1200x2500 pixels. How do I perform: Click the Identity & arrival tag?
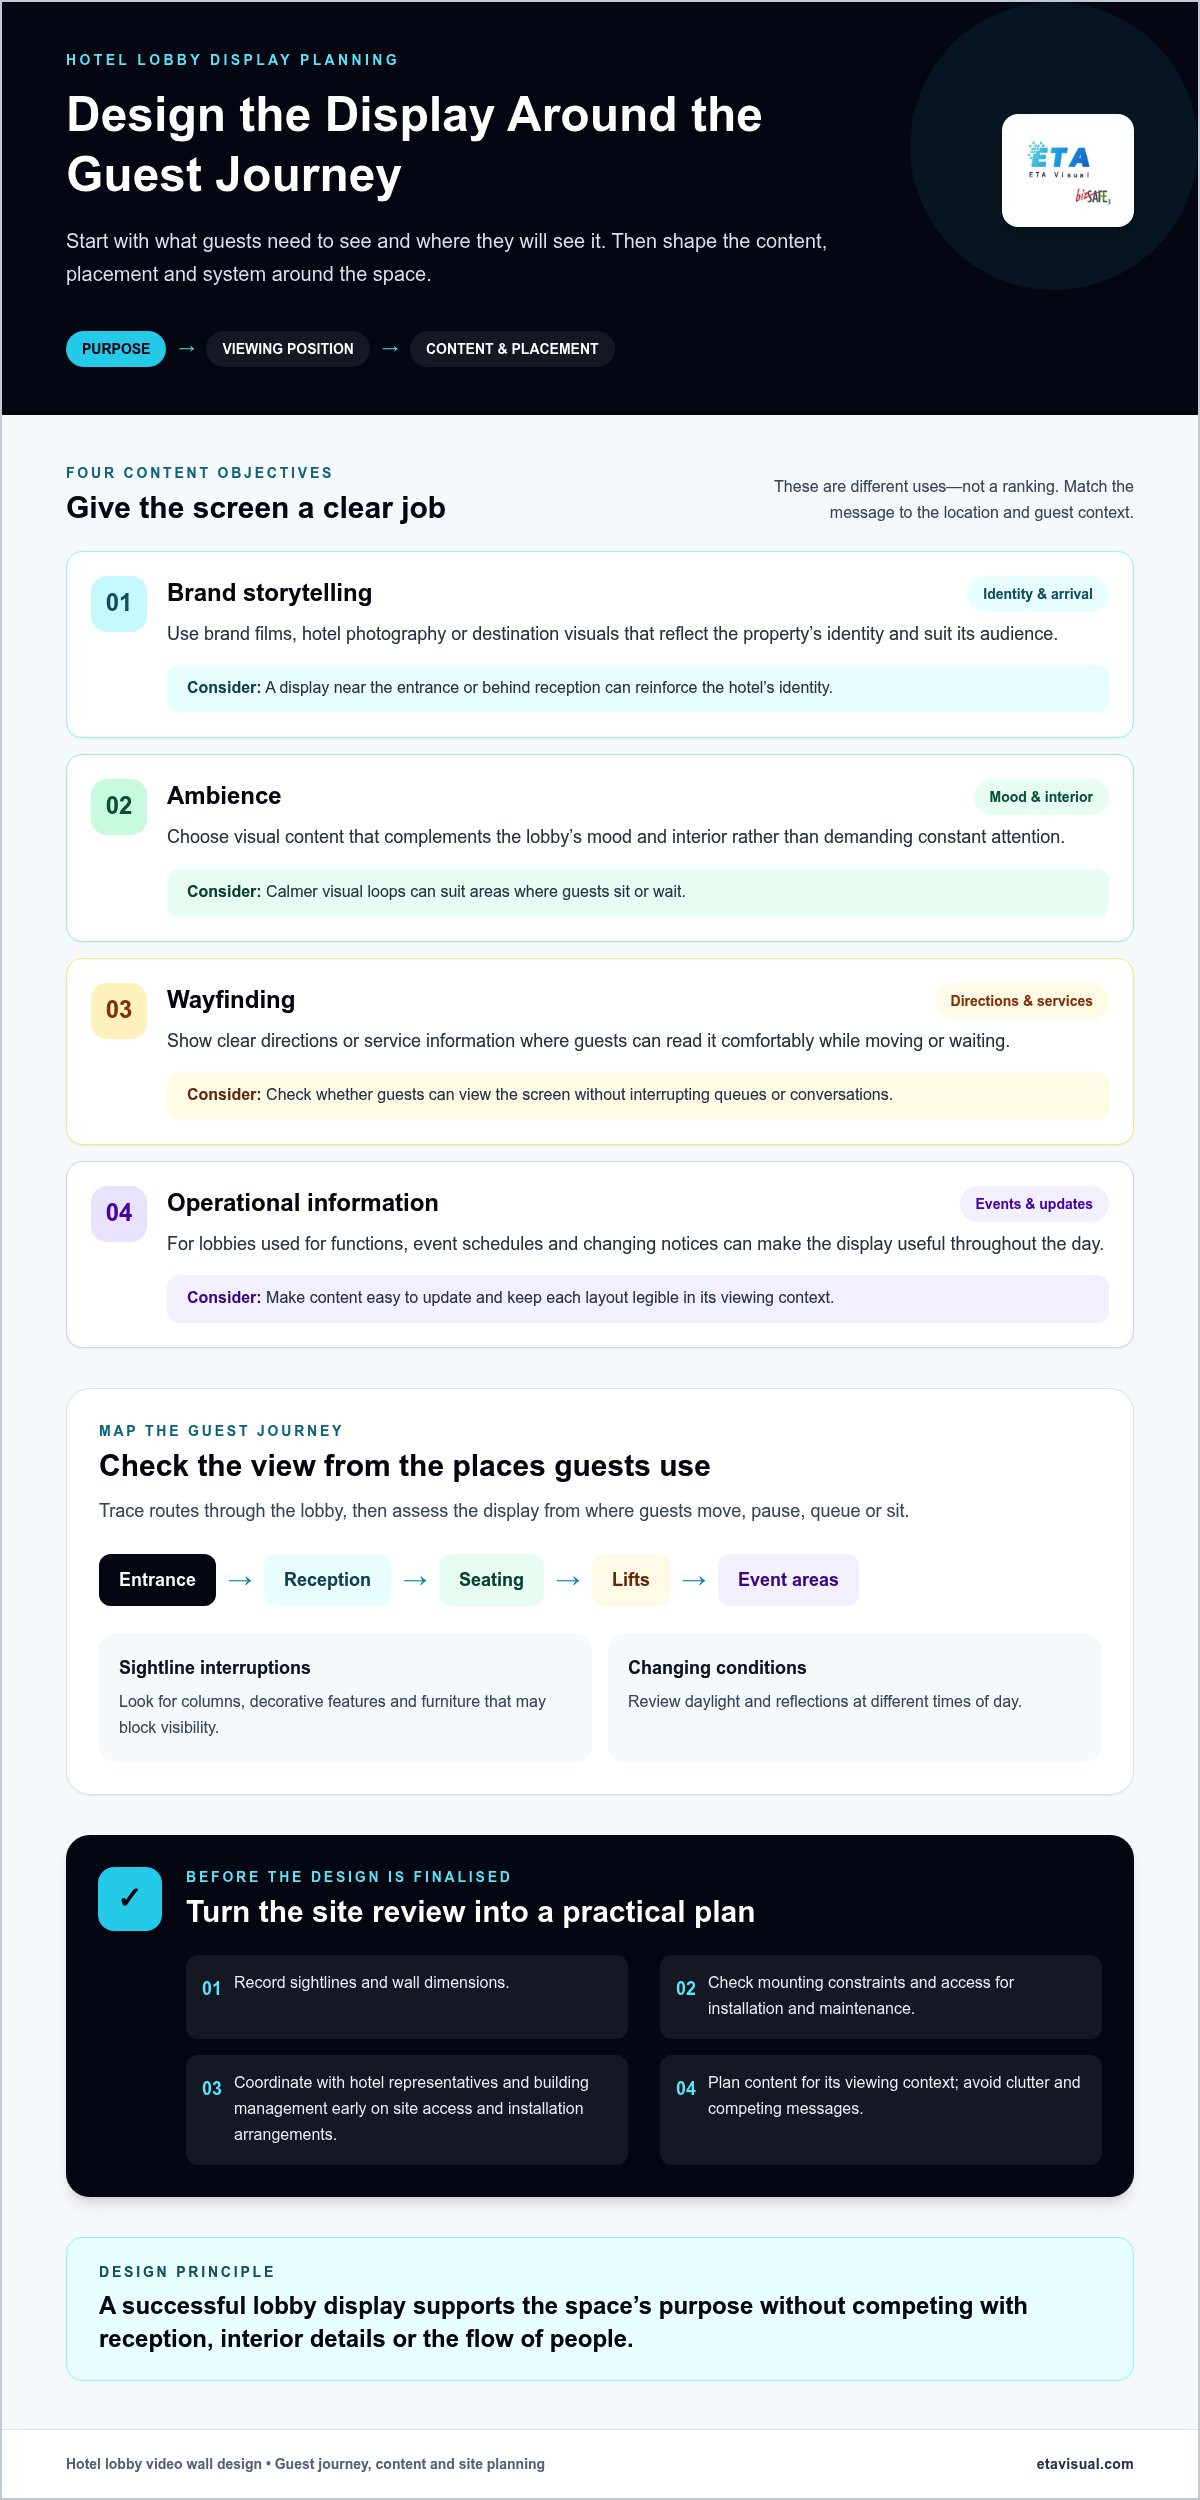pos(1037,594)
